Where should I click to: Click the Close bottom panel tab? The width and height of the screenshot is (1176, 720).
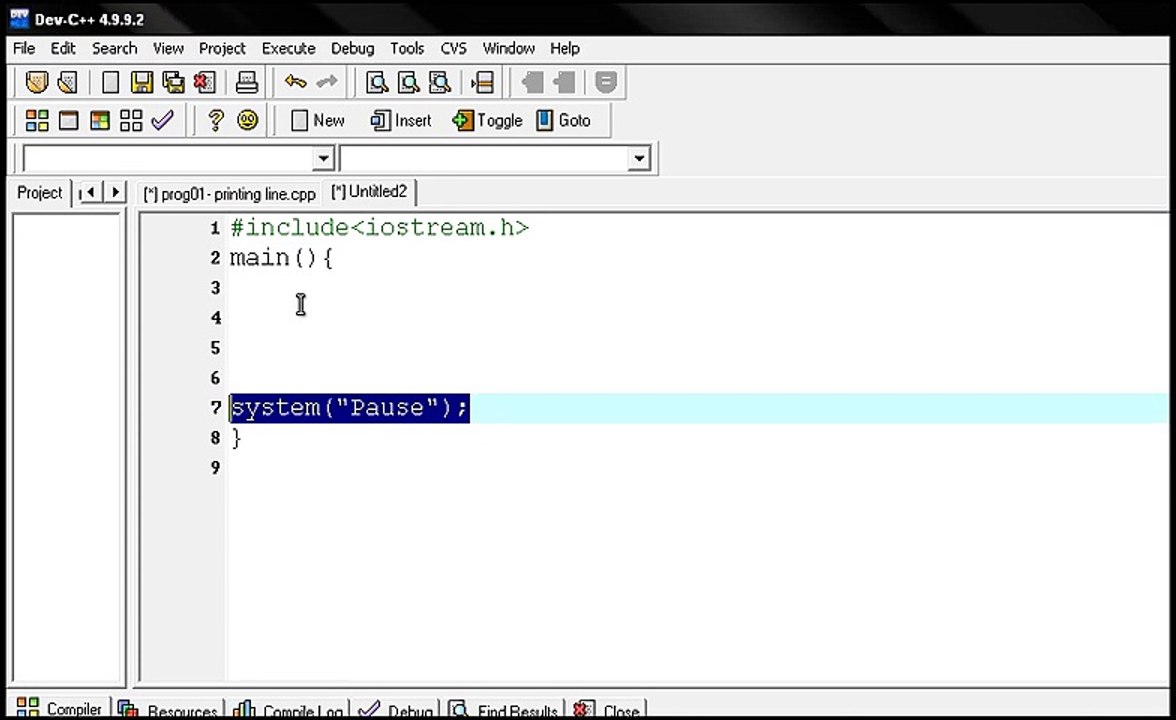click(607, 710)
